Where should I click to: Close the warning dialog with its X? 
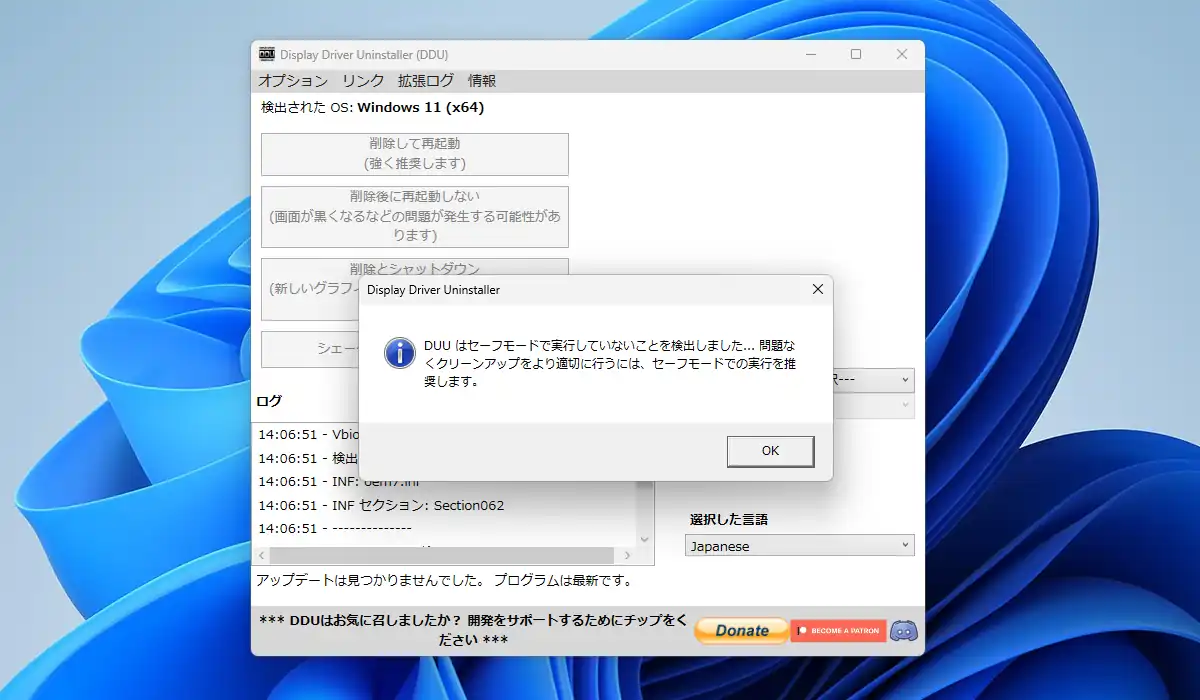[817, 290]
